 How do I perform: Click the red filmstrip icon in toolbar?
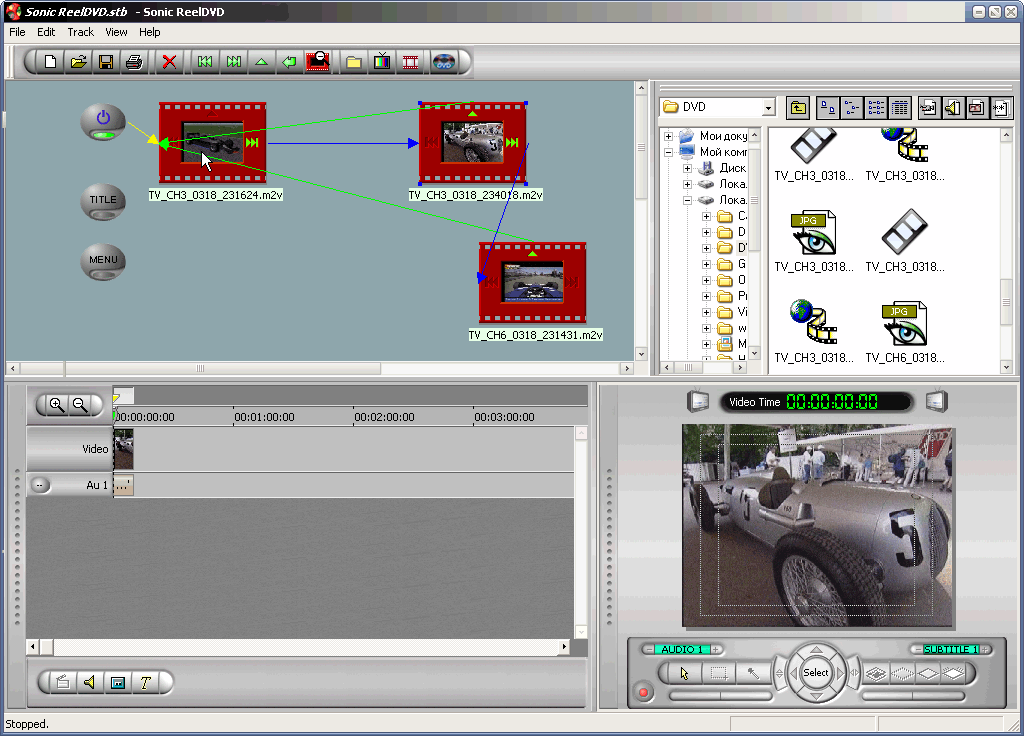[x=411, y=62]
